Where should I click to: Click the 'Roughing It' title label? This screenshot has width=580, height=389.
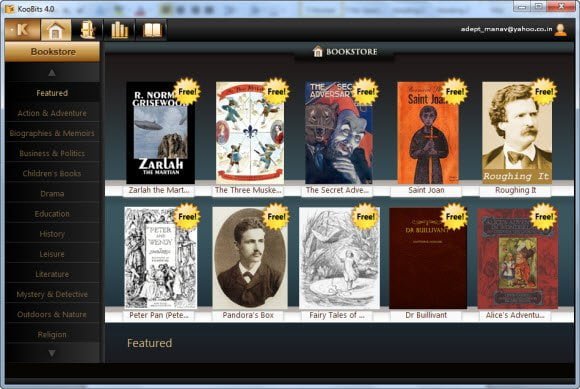(x=516, y=190)
